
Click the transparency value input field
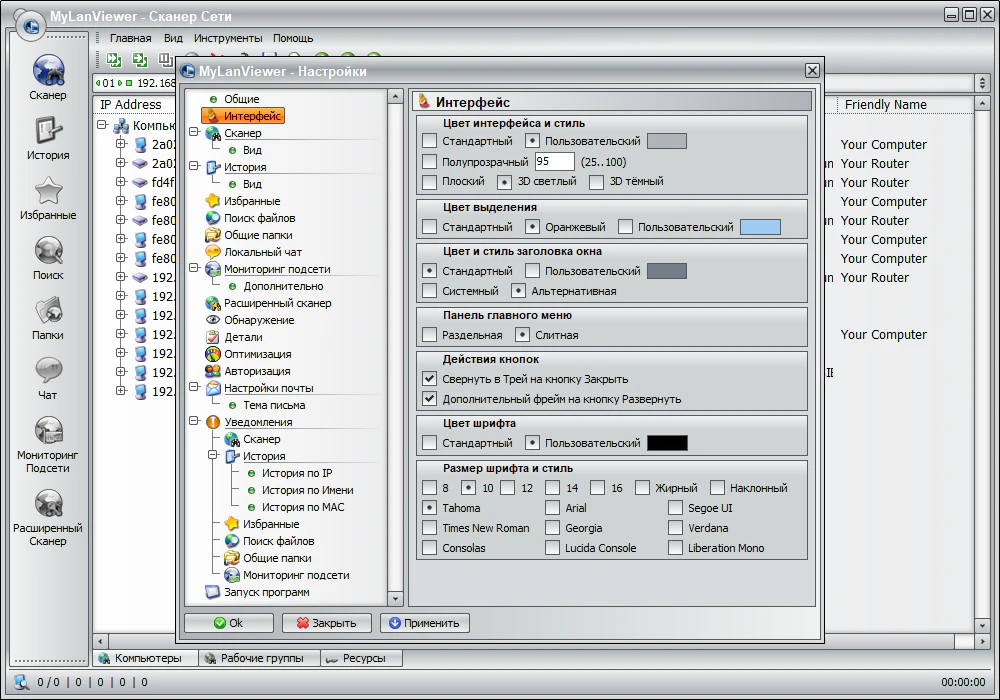554,162
